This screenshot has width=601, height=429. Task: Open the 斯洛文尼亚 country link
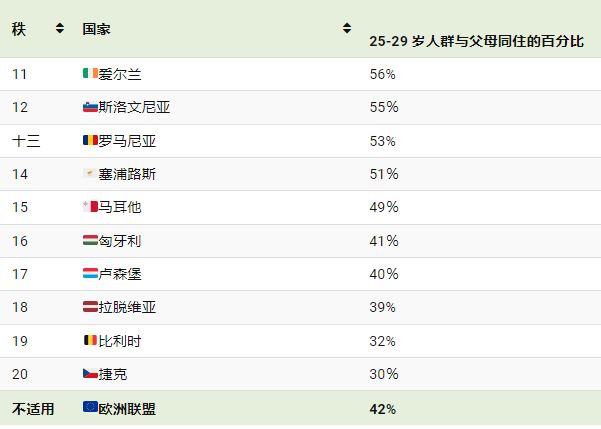134,107
